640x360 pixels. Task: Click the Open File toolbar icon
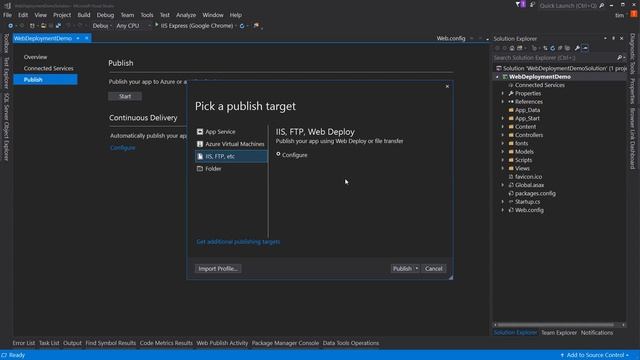pyautogui.click(x=43, y=26)
